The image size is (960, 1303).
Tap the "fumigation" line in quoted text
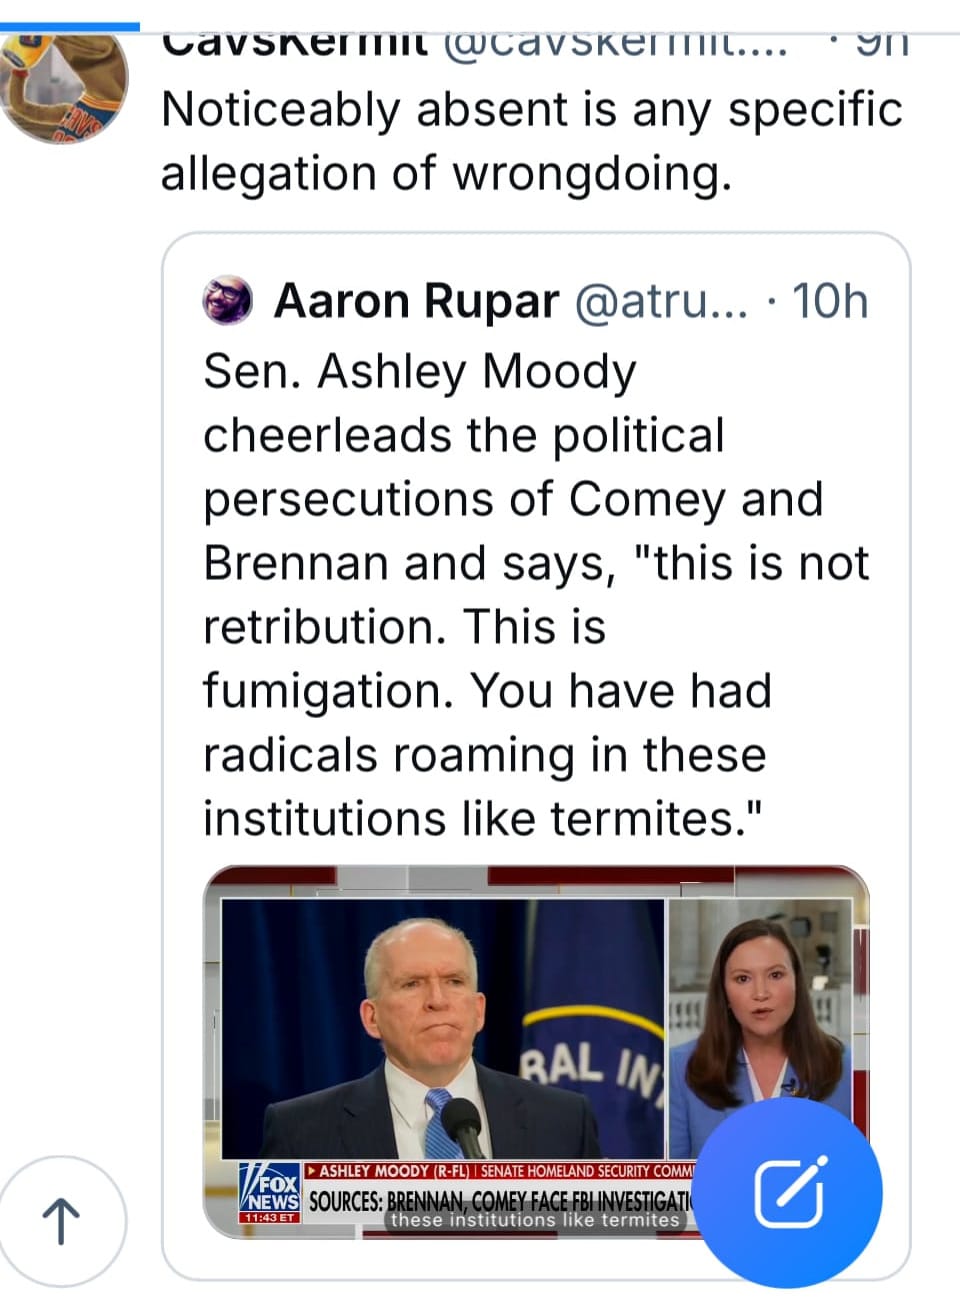point(487,690)
